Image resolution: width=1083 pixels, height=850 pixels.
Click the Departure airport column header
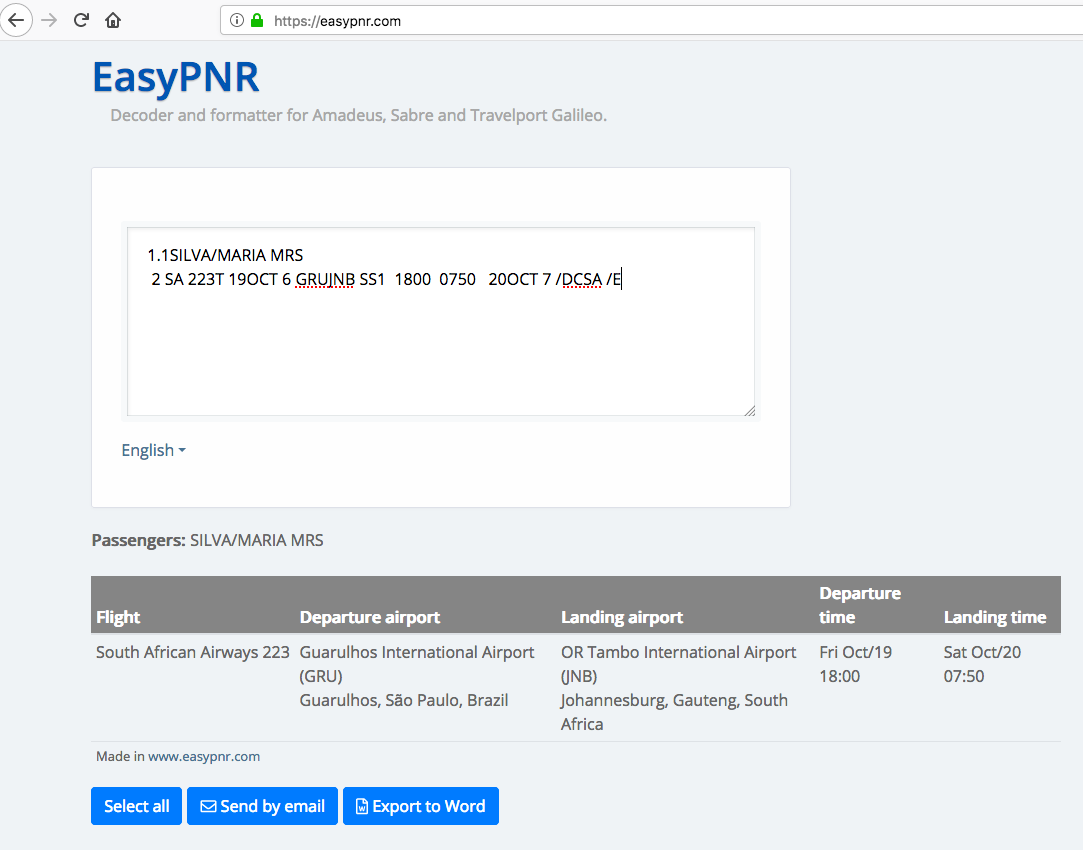tap(370, 617)
